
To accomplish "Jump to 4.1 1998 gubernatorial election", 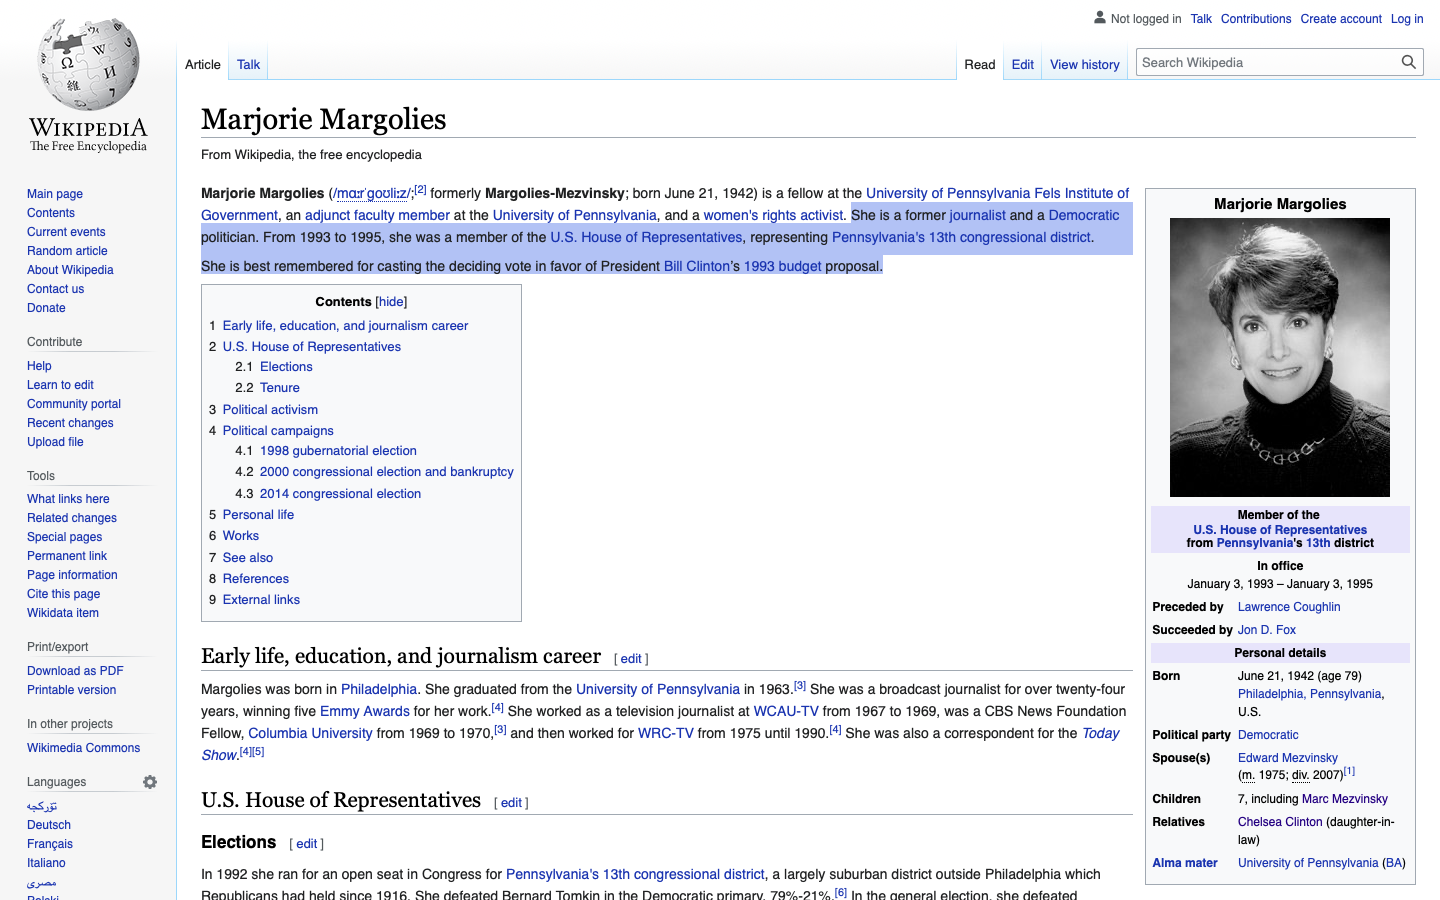I will click(326, 451).
